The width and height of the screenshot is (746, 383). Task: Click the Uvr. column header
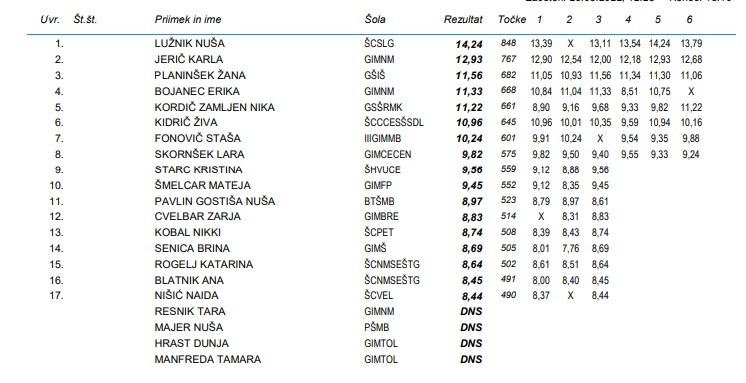click(50, 20)
